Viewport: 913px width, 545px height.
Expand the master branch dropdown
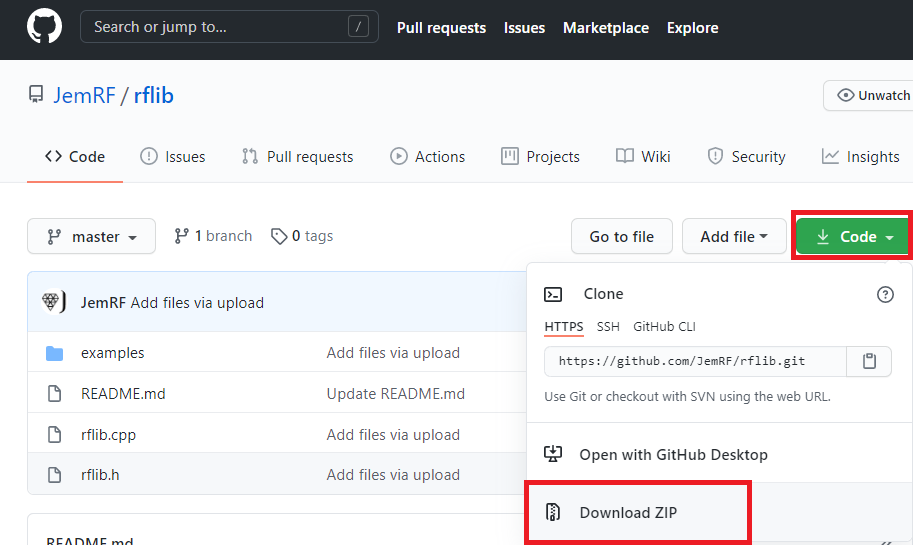91,236
